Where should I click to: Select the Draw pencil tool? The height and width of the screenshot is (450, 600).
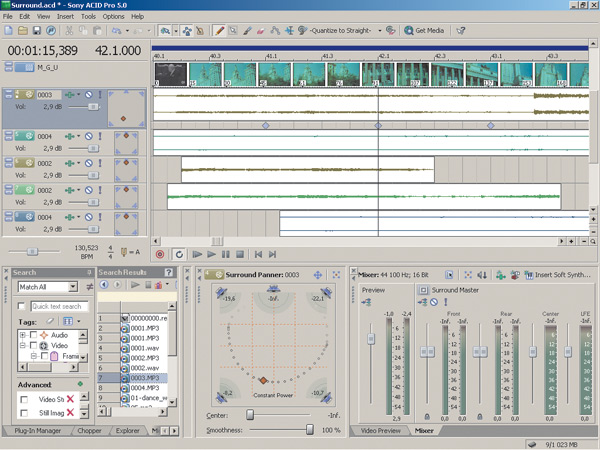(219, 31)
